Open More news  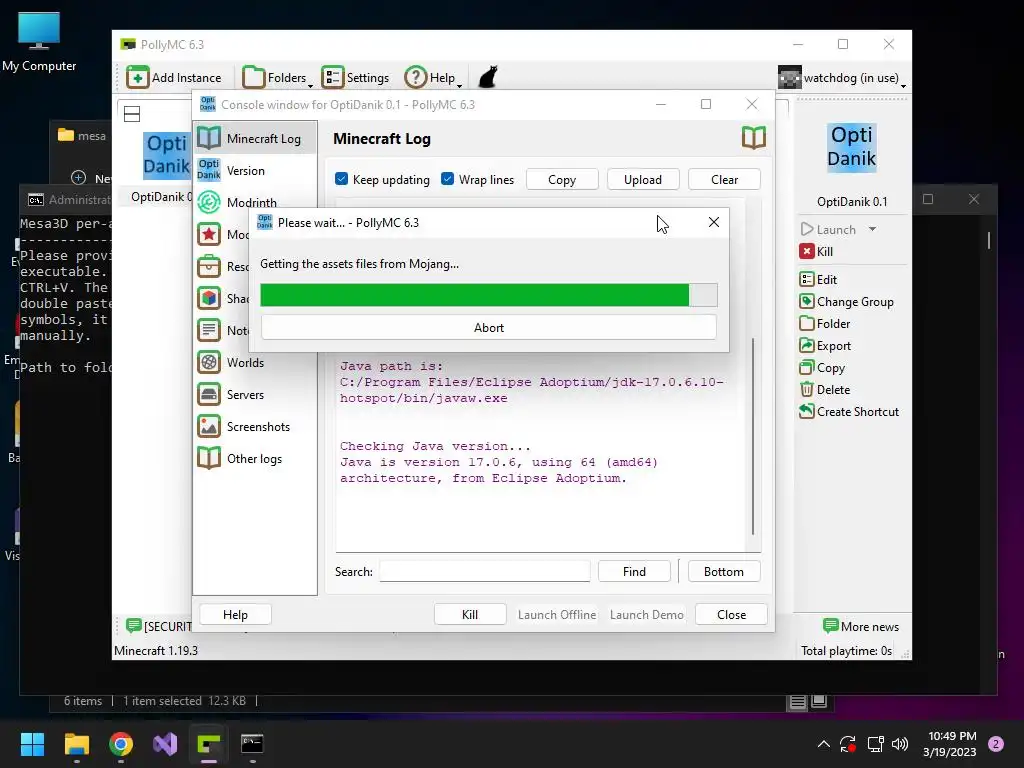coord(861,626)
